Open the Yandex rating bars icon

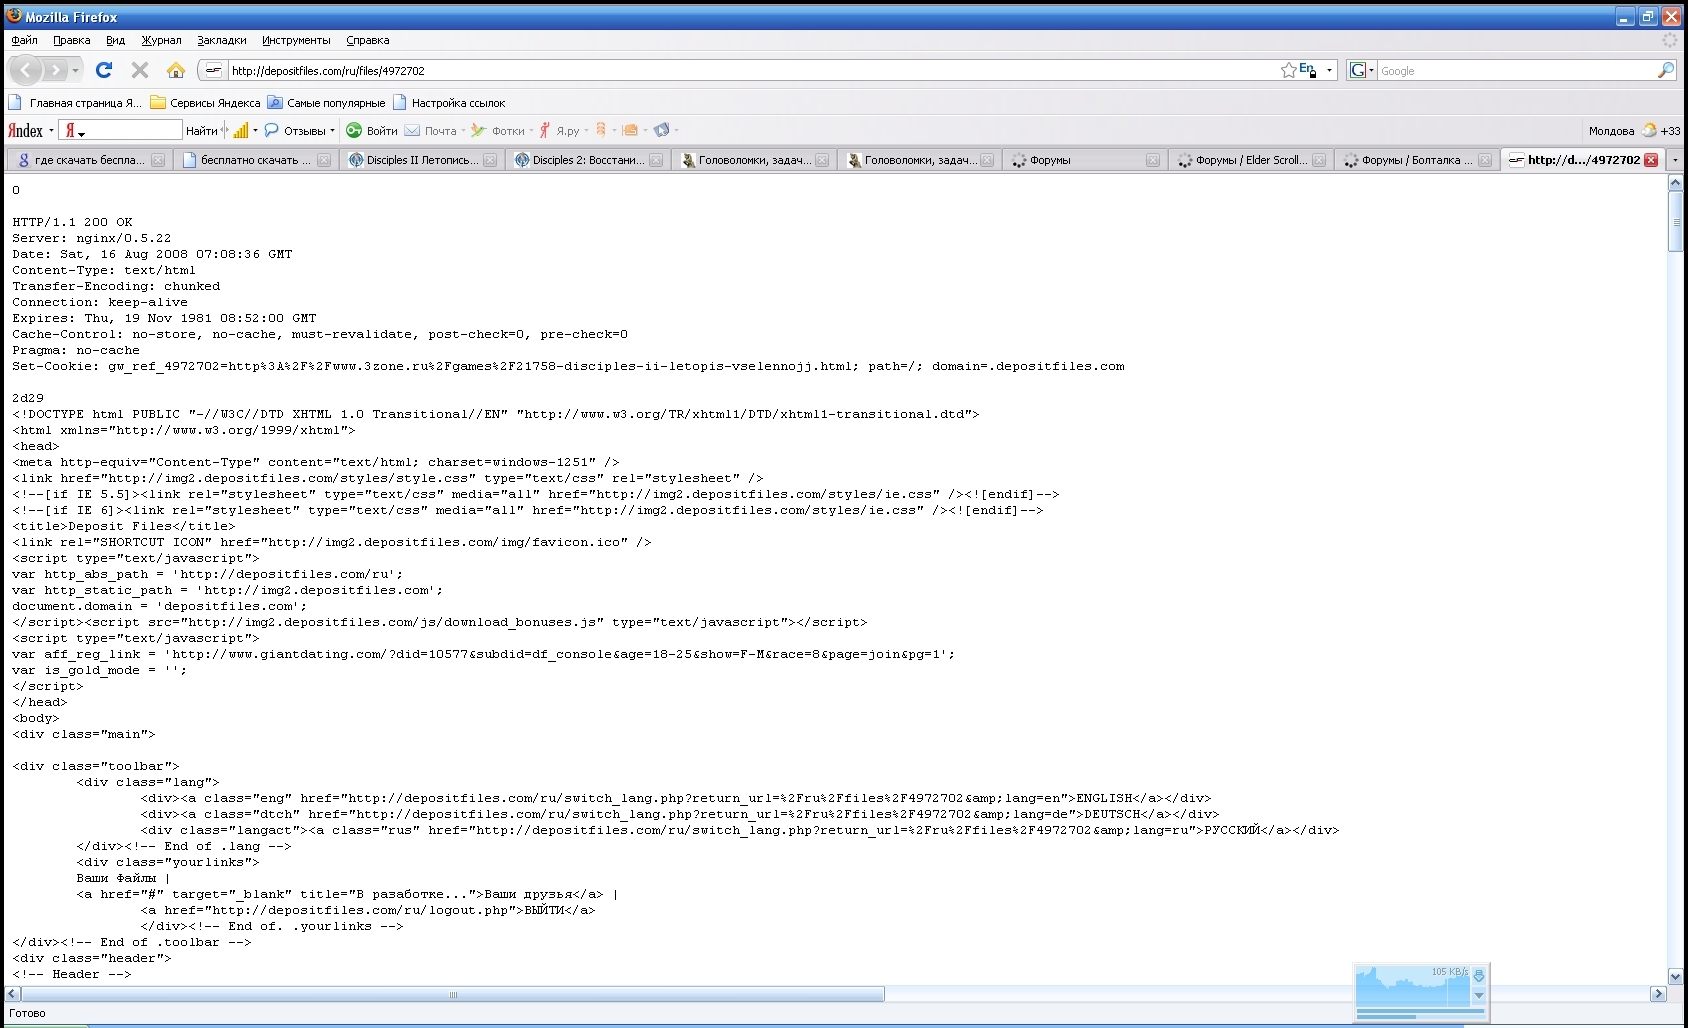click(x=241, y=131)
